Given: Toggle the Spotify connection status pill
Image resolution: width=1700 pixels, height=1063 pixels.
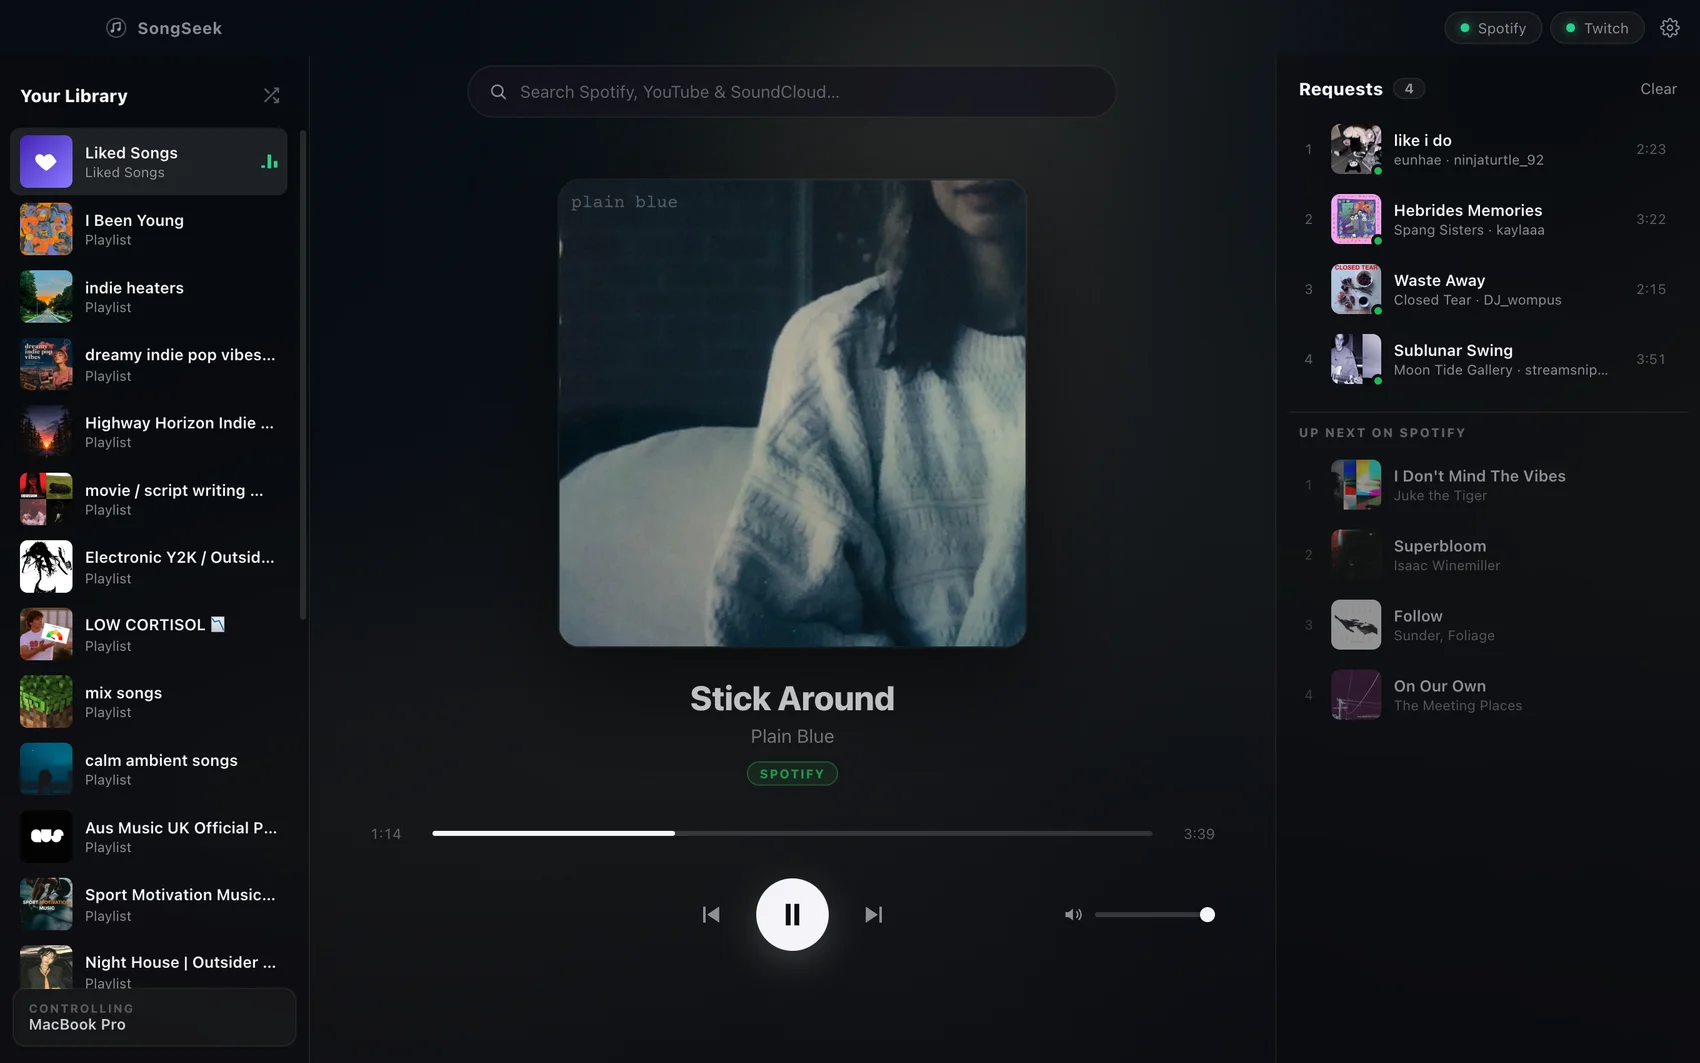Looking at the screenshot, I should point(1493,28).
